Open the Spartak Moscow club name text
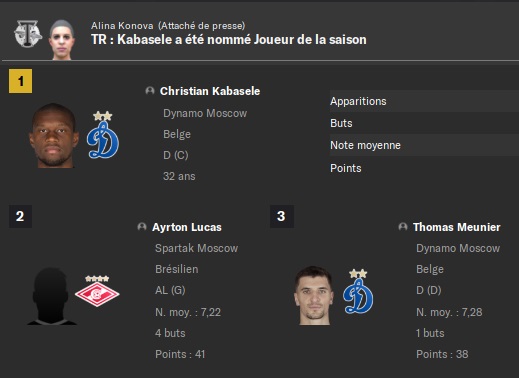 point(196,248)
